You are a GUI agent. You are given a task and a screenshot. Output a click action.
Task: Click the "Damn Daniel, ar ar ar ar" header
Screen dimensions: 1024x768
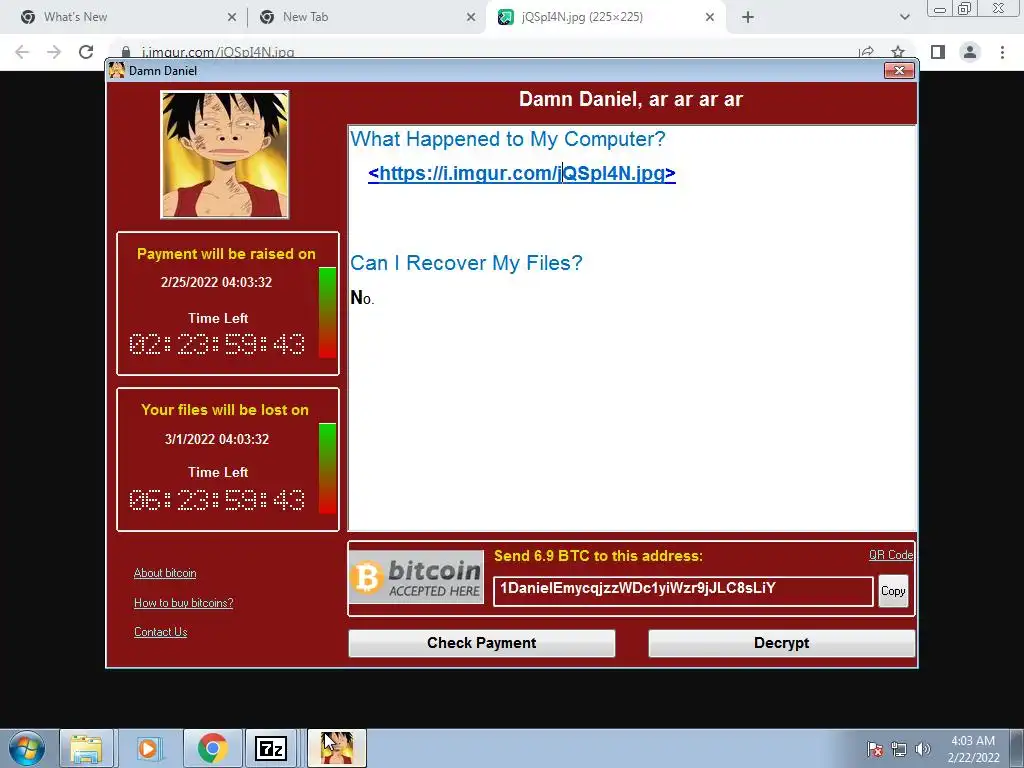tap(631, 99)
